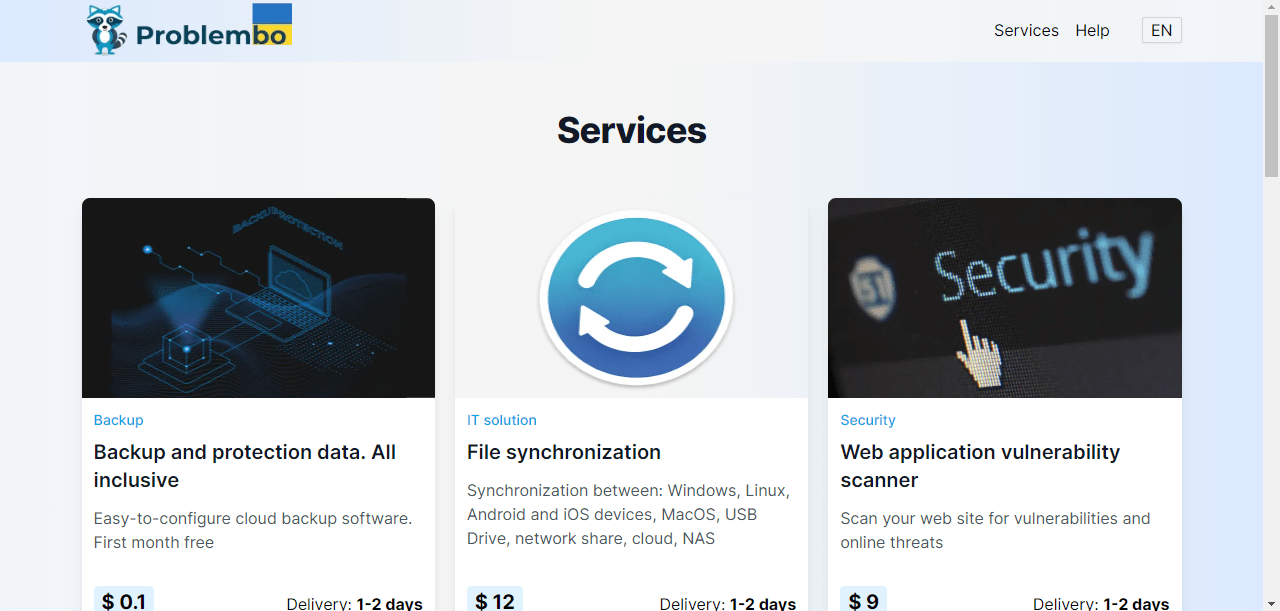Select the Backup category link

[x=118, y=420]
